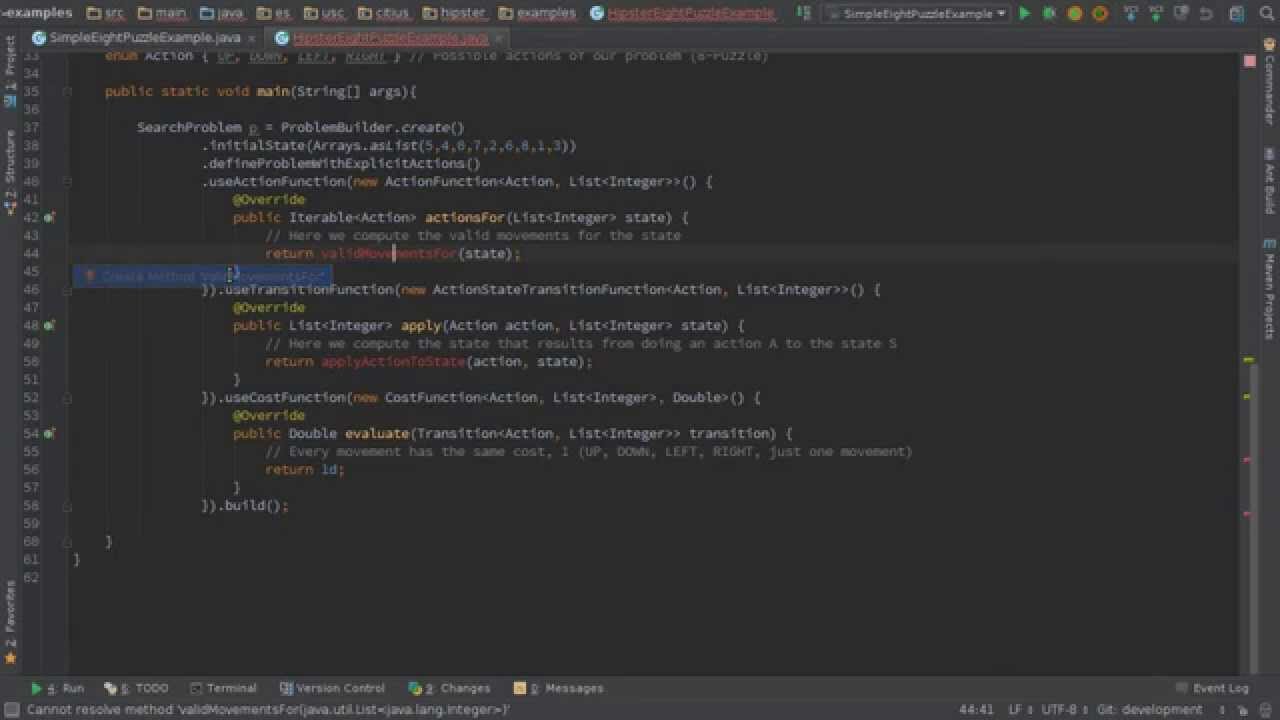Click the override gutter icon at line 48
This screenshot has width=1280, height=720.
point(49,325)
